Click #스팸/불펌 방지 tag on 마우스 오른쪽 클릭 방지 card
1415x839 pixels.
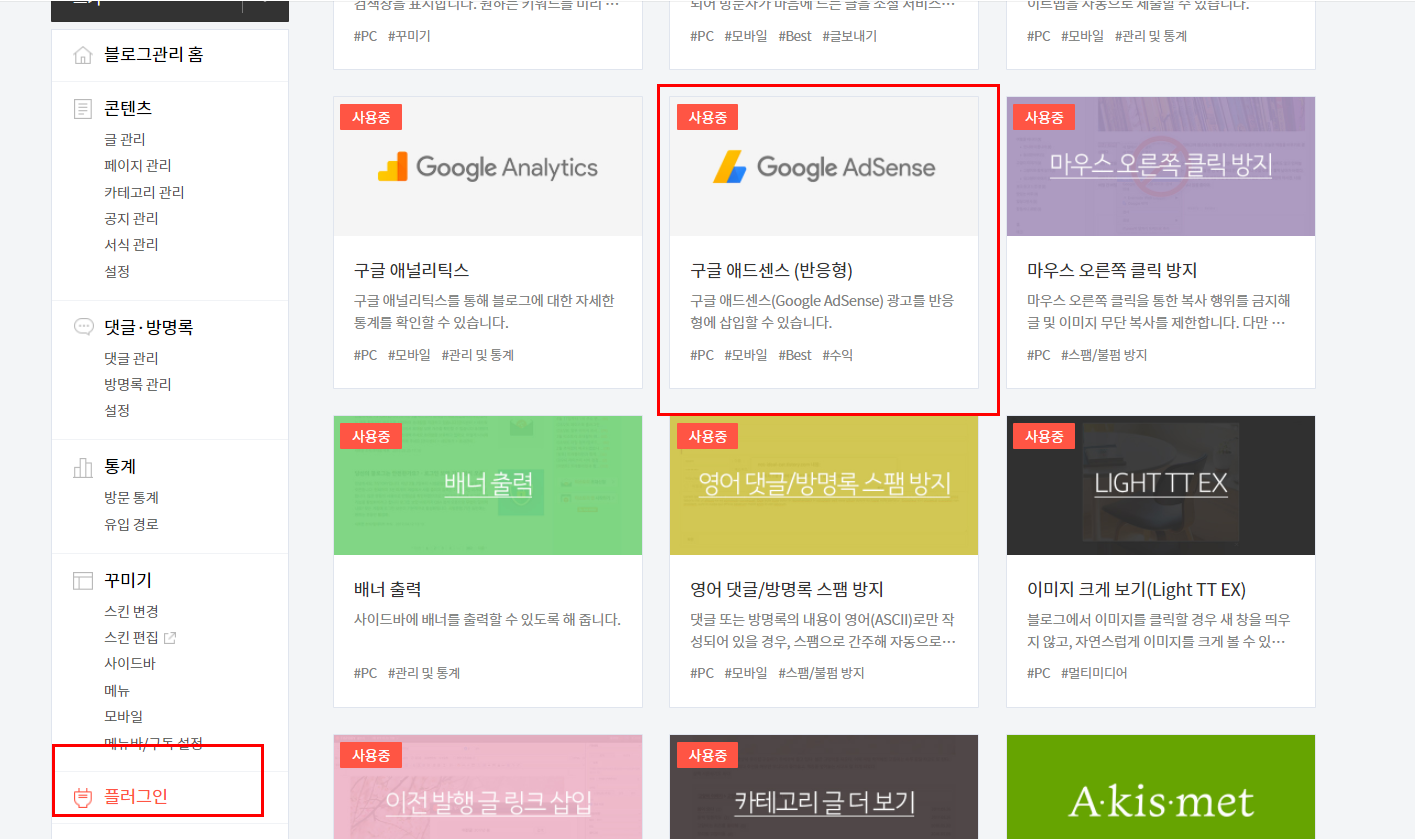coord(1104,355)
